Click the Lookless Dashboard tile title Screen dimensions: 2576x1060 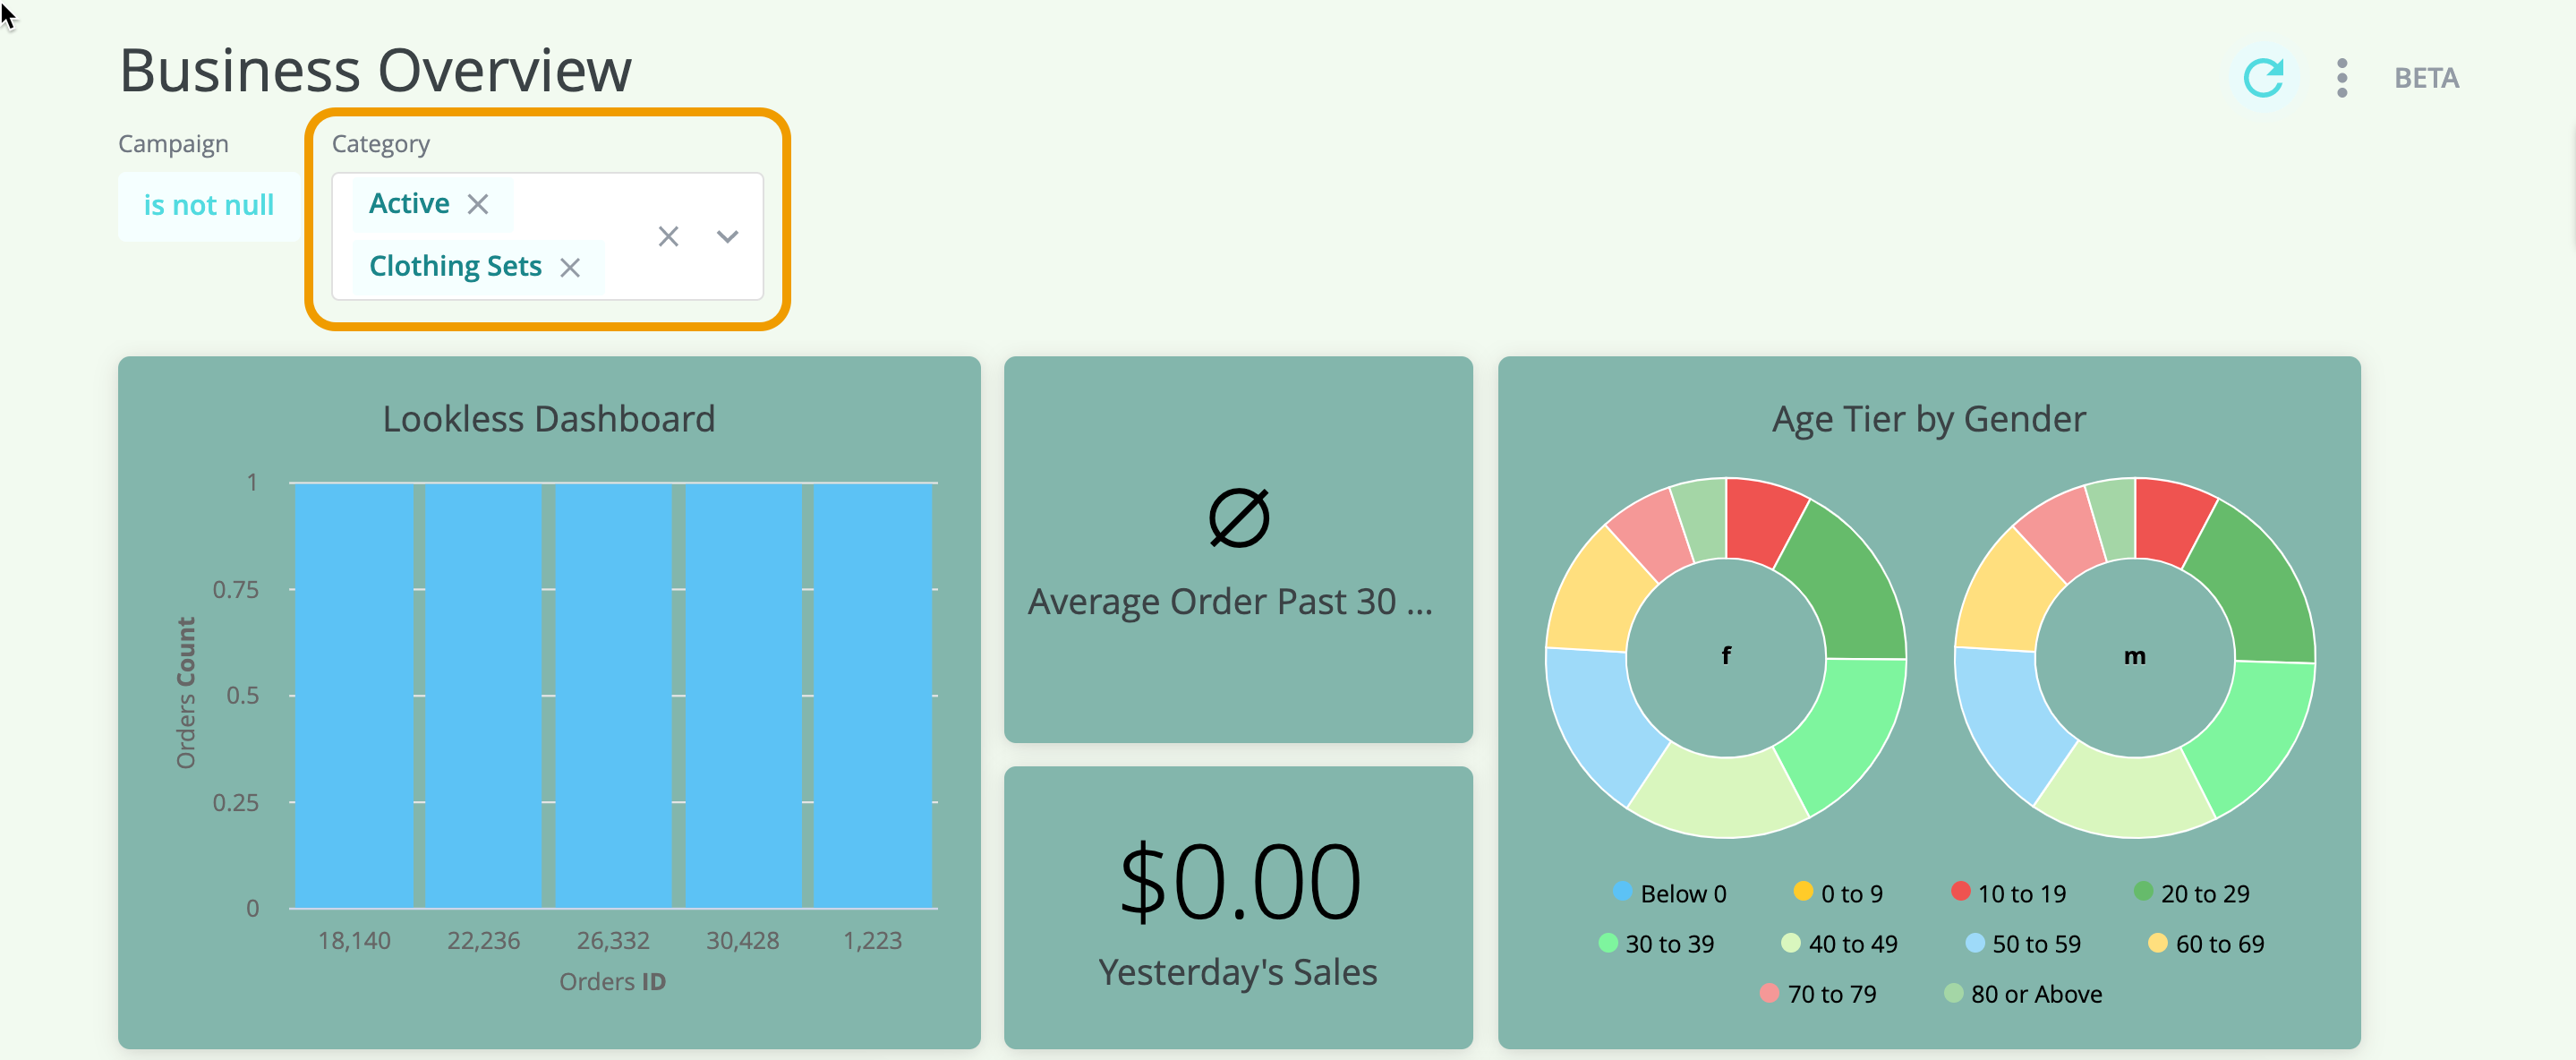[x=548, y=419]
